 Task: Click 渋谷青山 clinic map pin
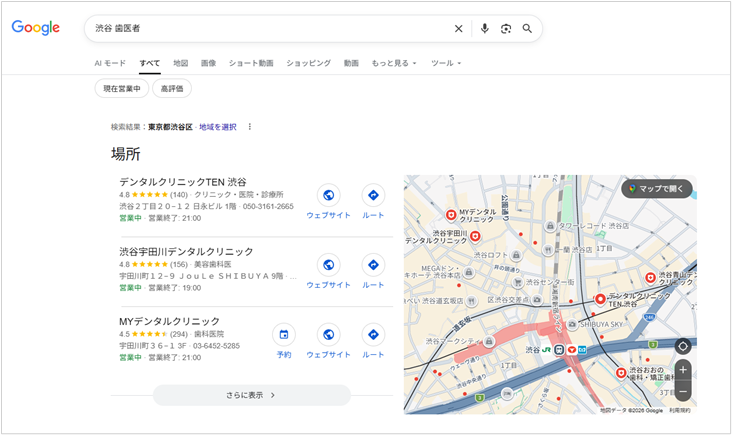(650, 278)
